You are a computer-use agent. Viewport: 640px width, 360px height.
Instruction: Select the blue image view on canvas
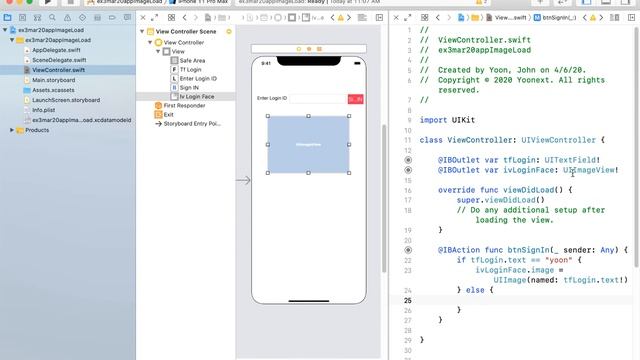pyautogui.click(x=308, y=144)
